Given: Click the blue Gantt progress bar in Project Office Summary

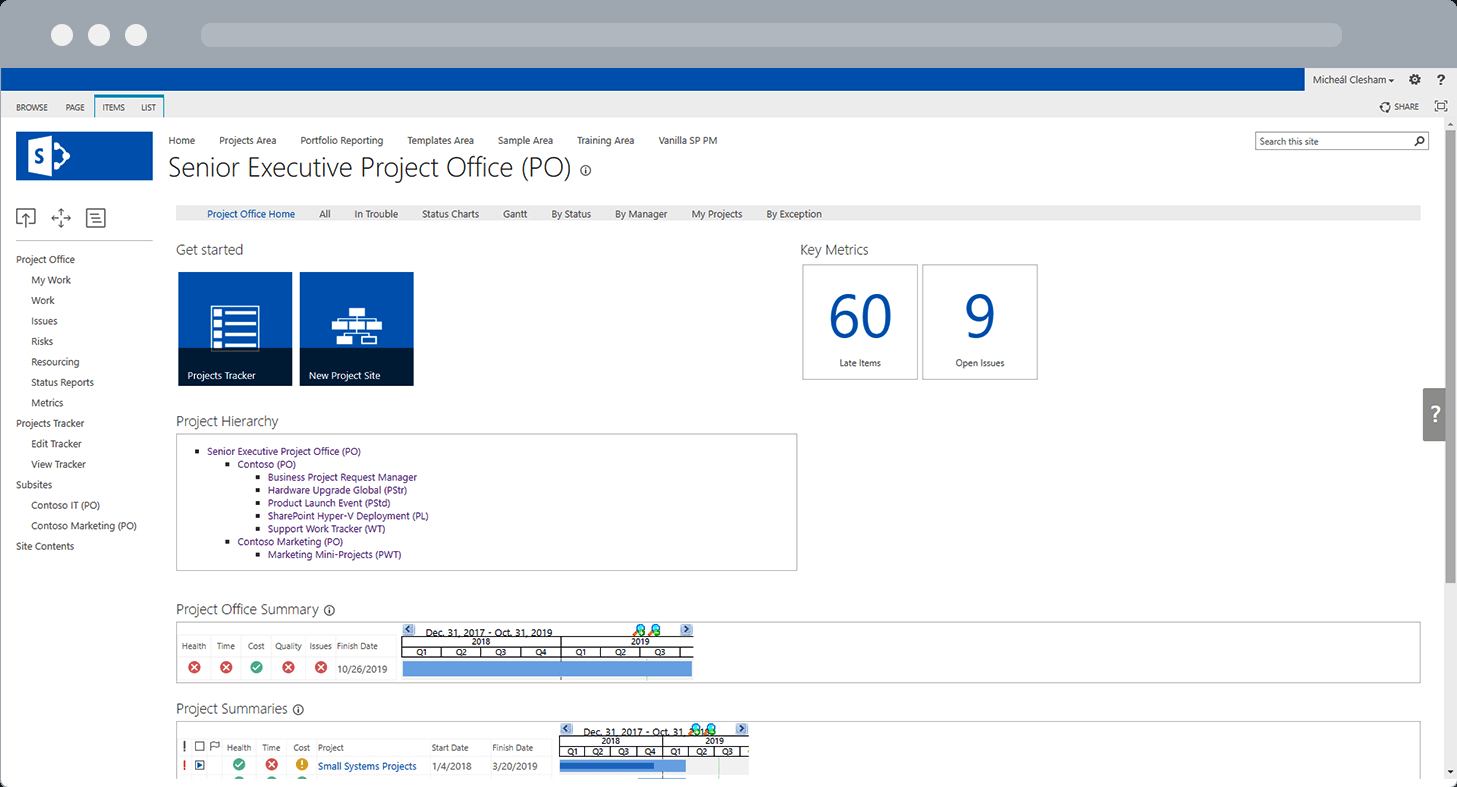Looking at the screenshot, I should [x=547, y=668].
